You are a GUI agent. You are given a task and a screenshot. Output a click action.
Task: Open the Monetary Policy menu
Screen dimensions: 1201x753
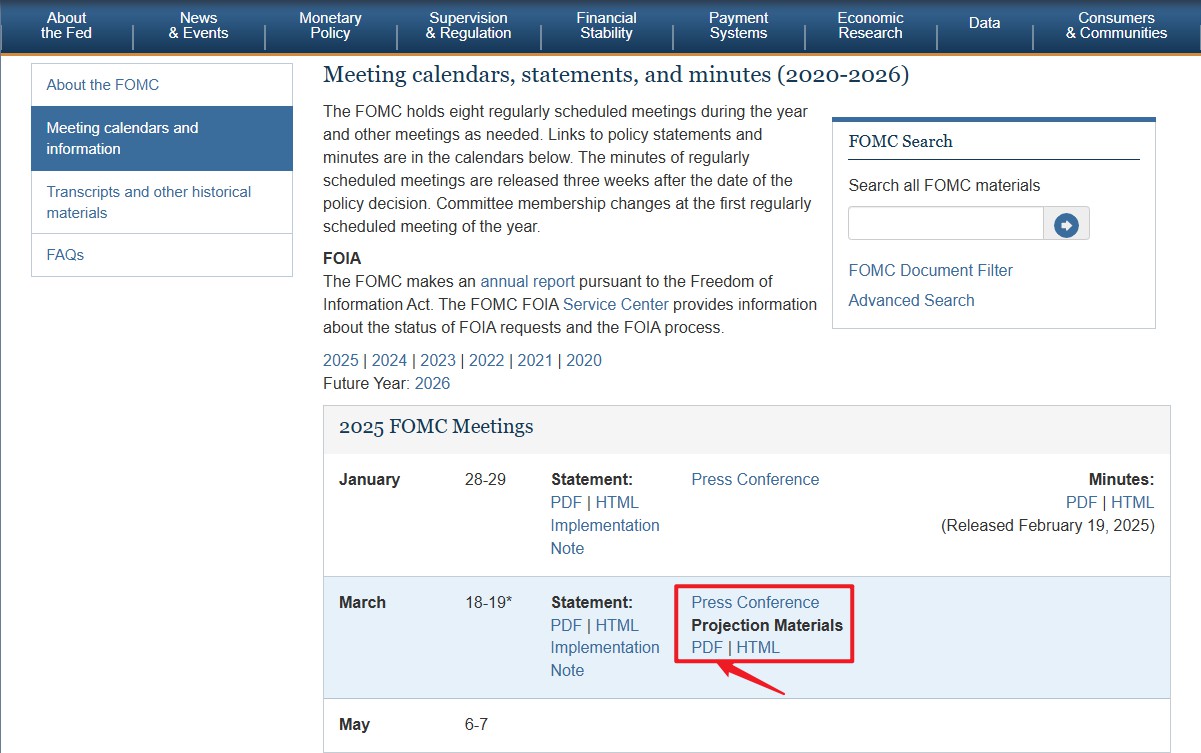tap(330, 26)
